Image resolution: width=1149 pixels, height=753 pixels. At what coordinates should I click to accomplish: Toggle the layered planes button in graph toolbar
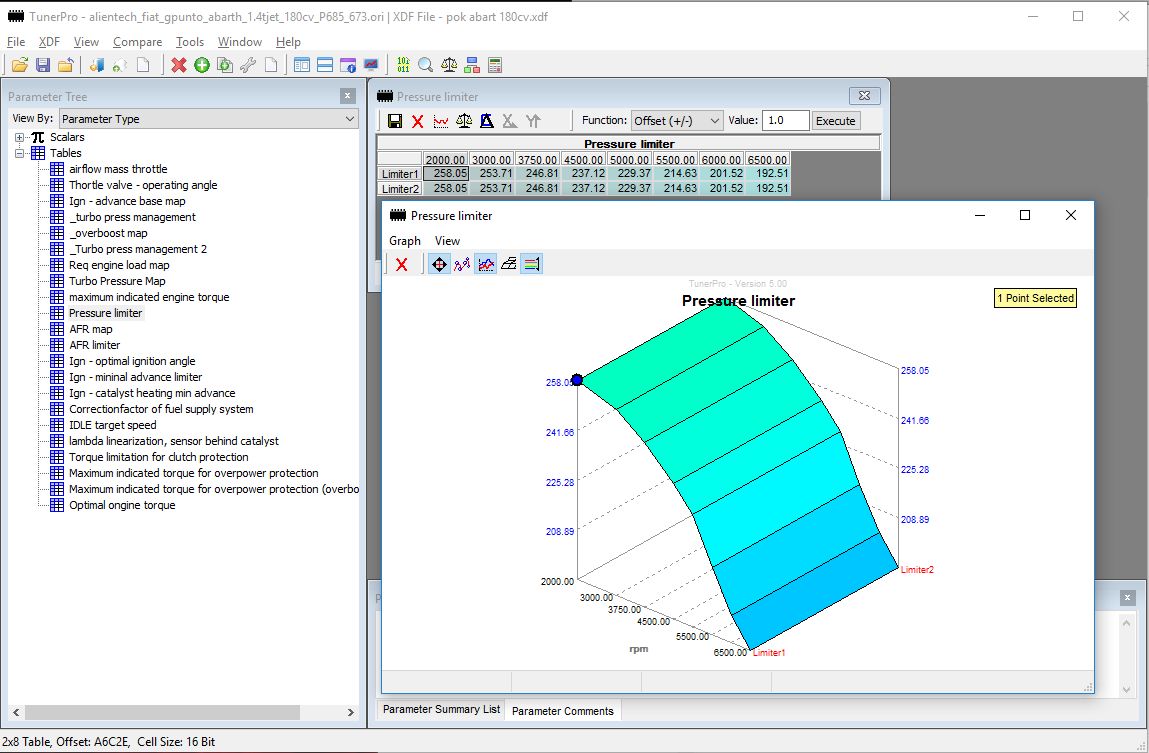[509, 264]
